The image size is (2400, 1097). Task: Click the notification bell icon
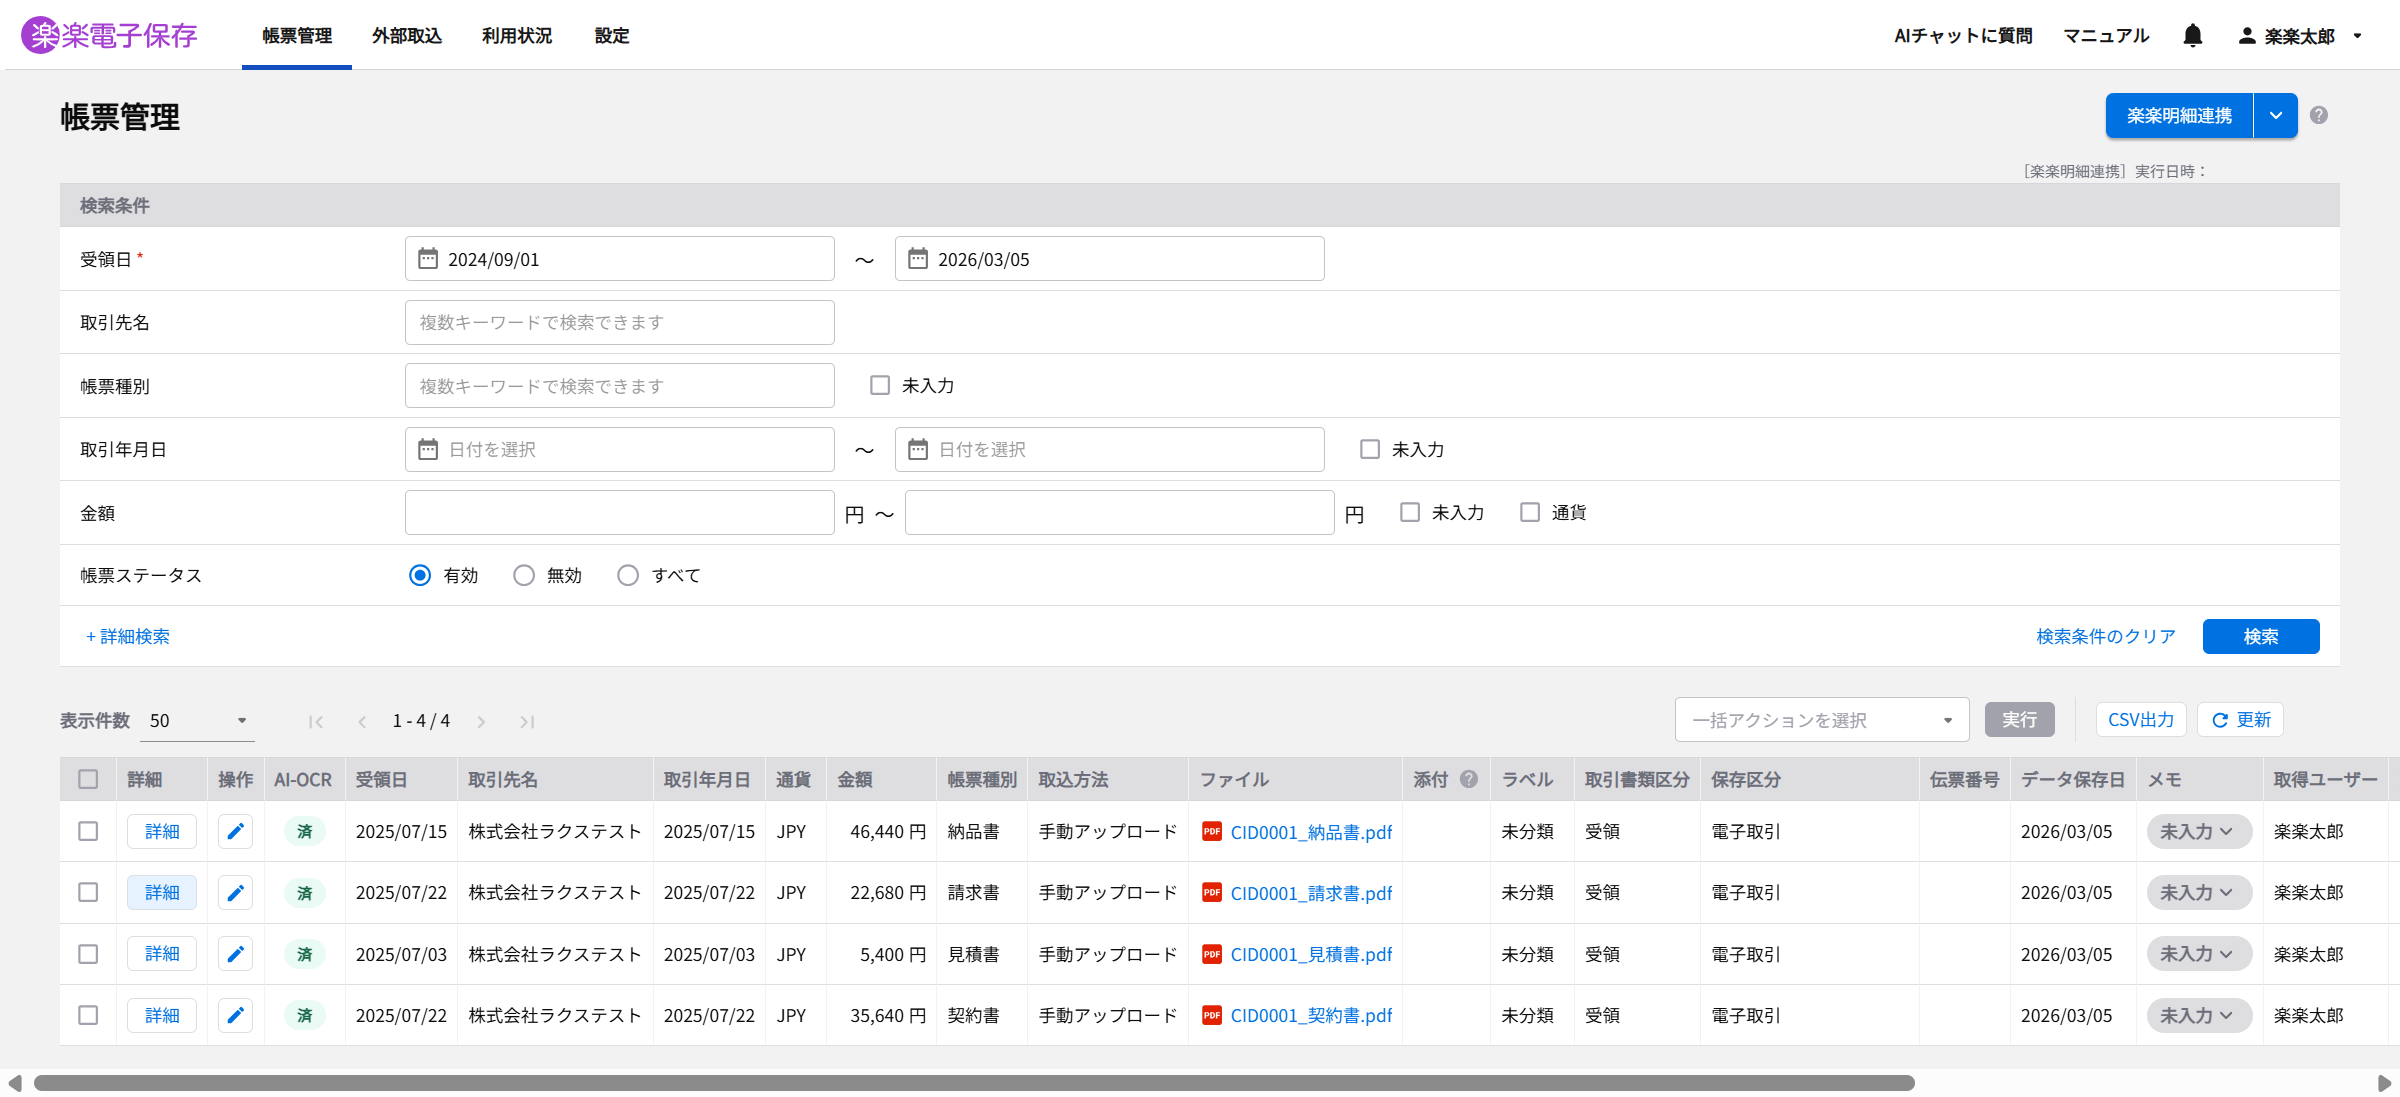(x=2192, y=36)
